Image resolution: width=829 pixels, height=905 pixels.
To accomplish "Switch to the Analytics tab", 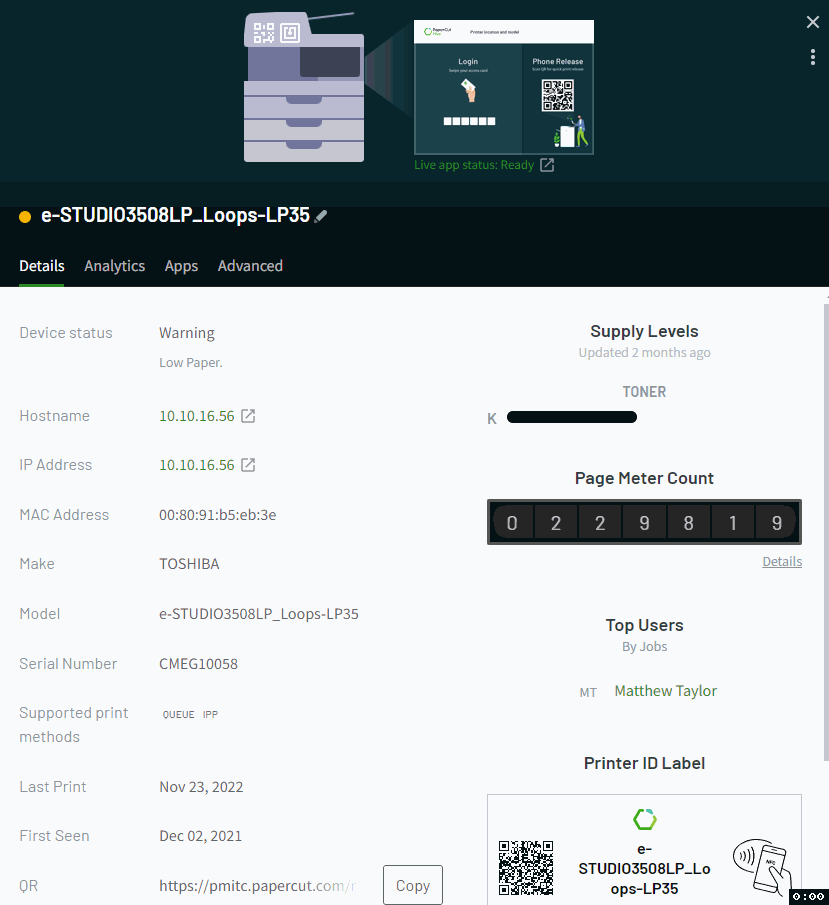I will pos(114,266).
